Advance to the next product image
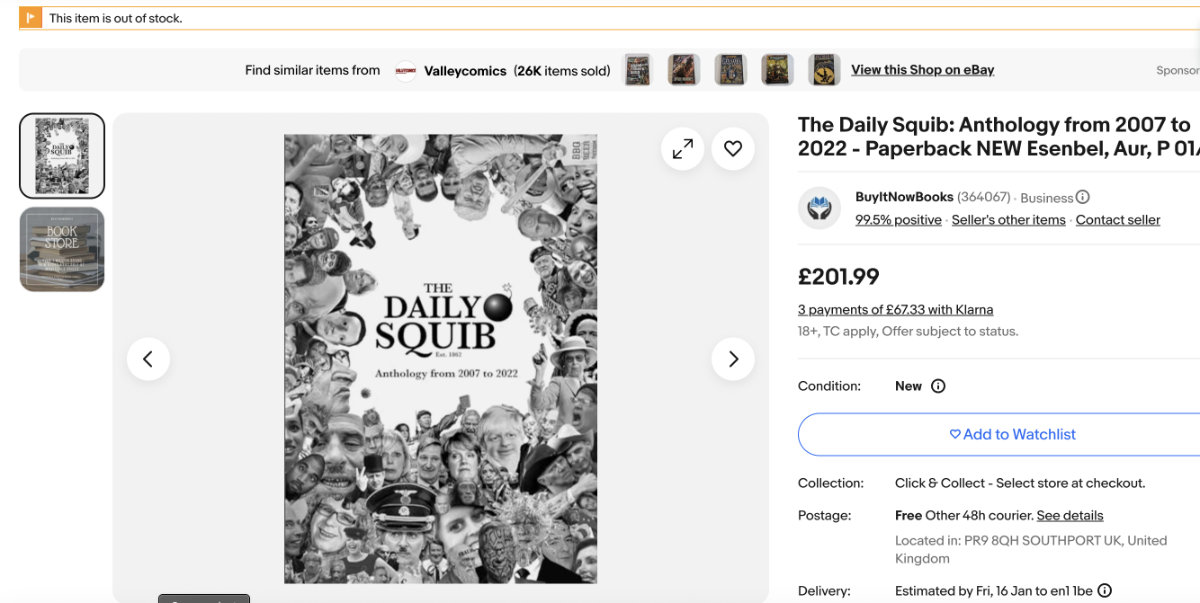The height and width of the screenshot is (603, 1200). click(x=733, y=359)
